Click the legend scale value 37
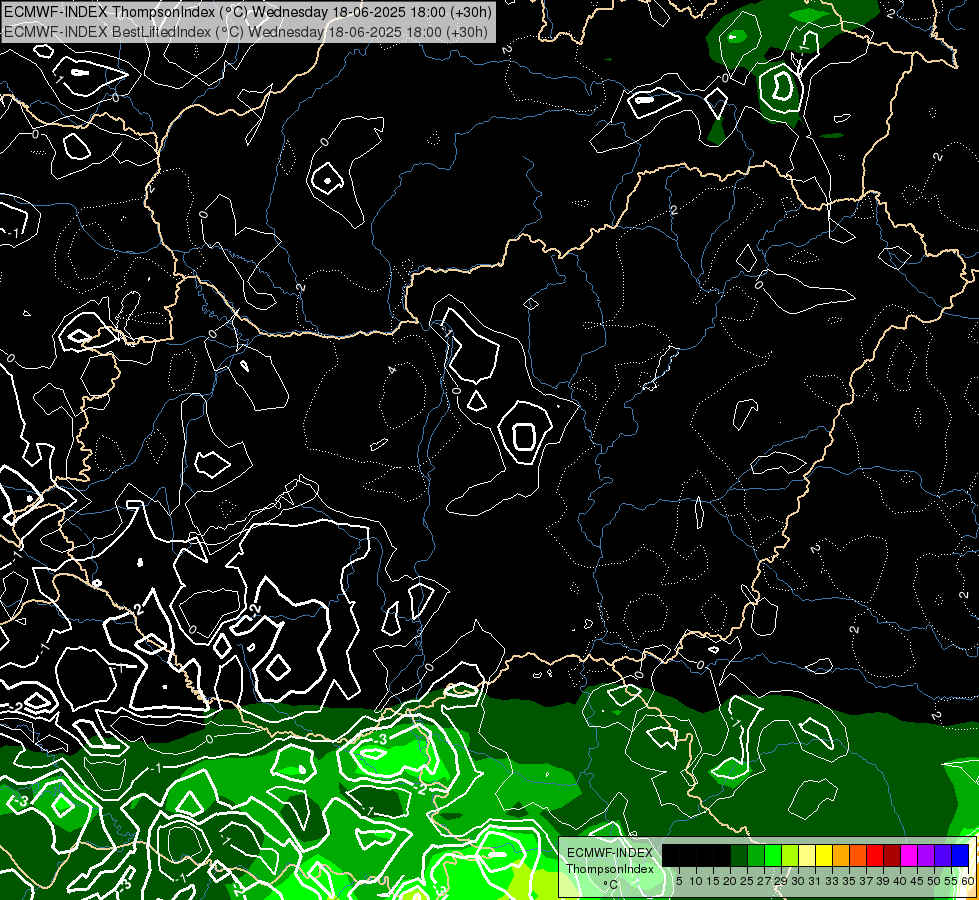Screen dimensions: 979x900 coord(867,881)
